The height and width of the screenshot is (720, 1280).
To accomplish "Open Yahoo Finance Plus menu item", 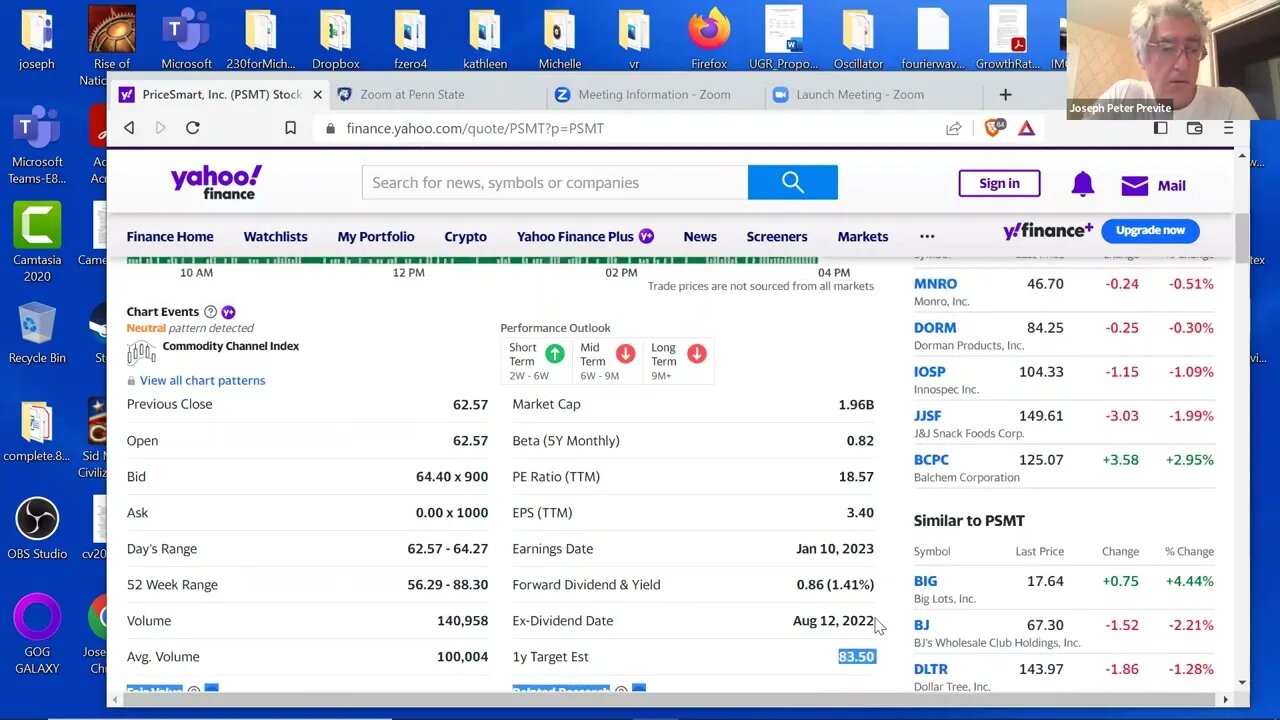I will click(585, 237).
